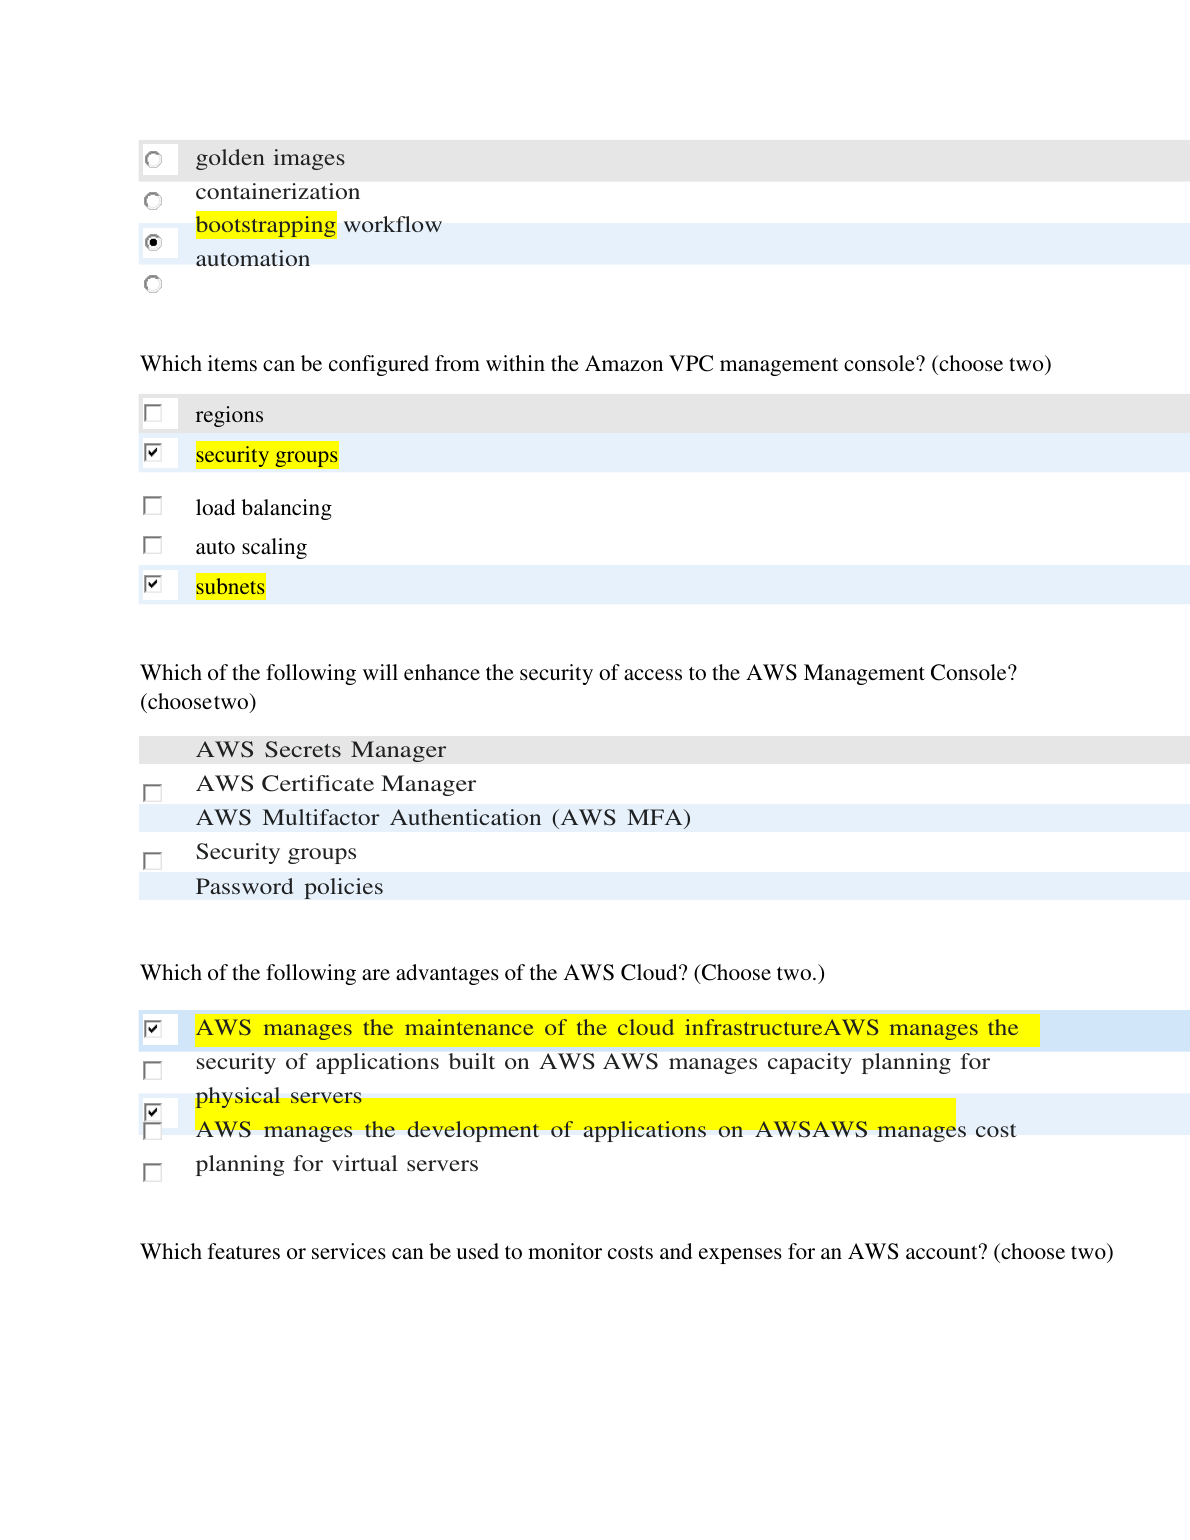The width and height of the screenshot is (1190, 1540).
Task: Select the "golden images" radio button
Action: (153, 160)
